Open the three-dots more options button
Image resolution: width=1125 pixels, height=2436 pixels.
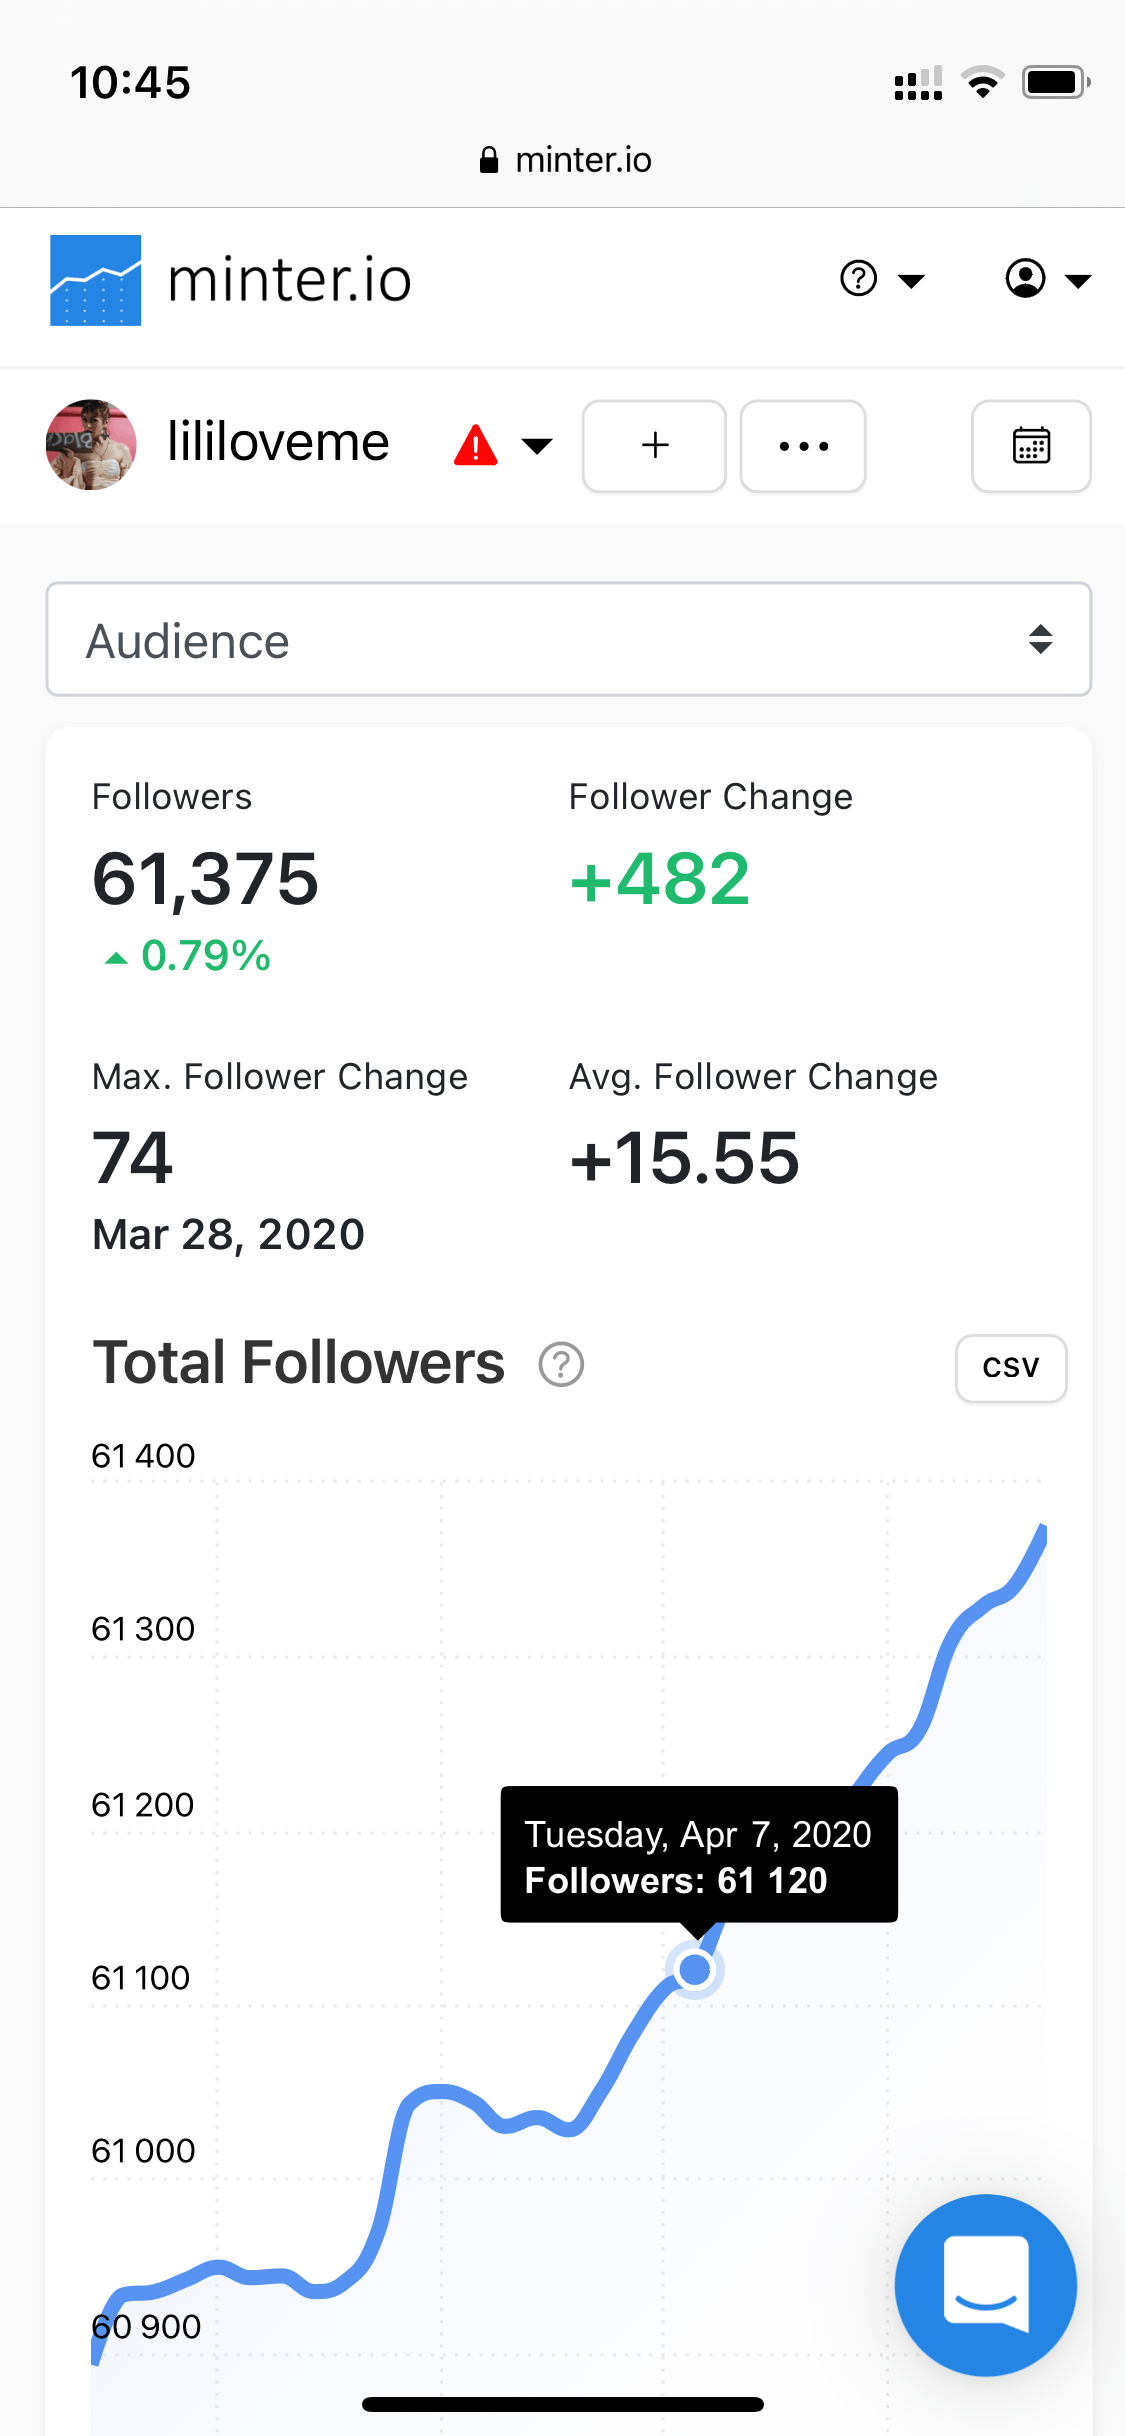click(x=803, y=446)
